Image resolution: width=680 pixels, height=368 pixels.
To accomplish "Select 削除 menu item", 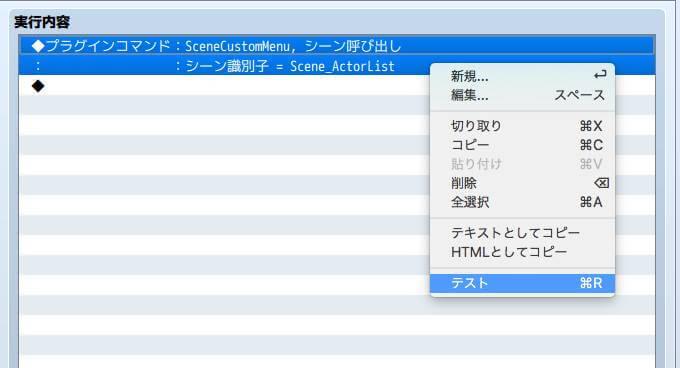I will click(x=522, y=183).
